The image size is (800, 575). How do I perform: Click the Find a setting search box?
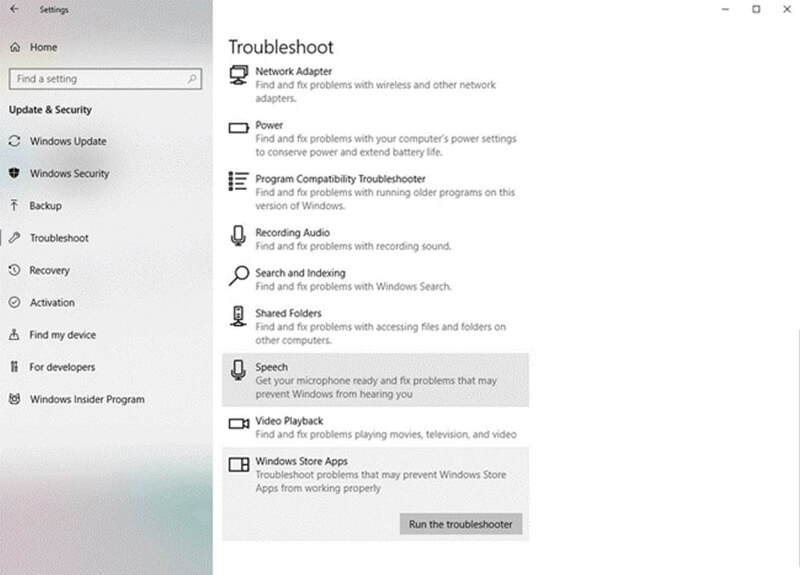(x=105, y=79)
